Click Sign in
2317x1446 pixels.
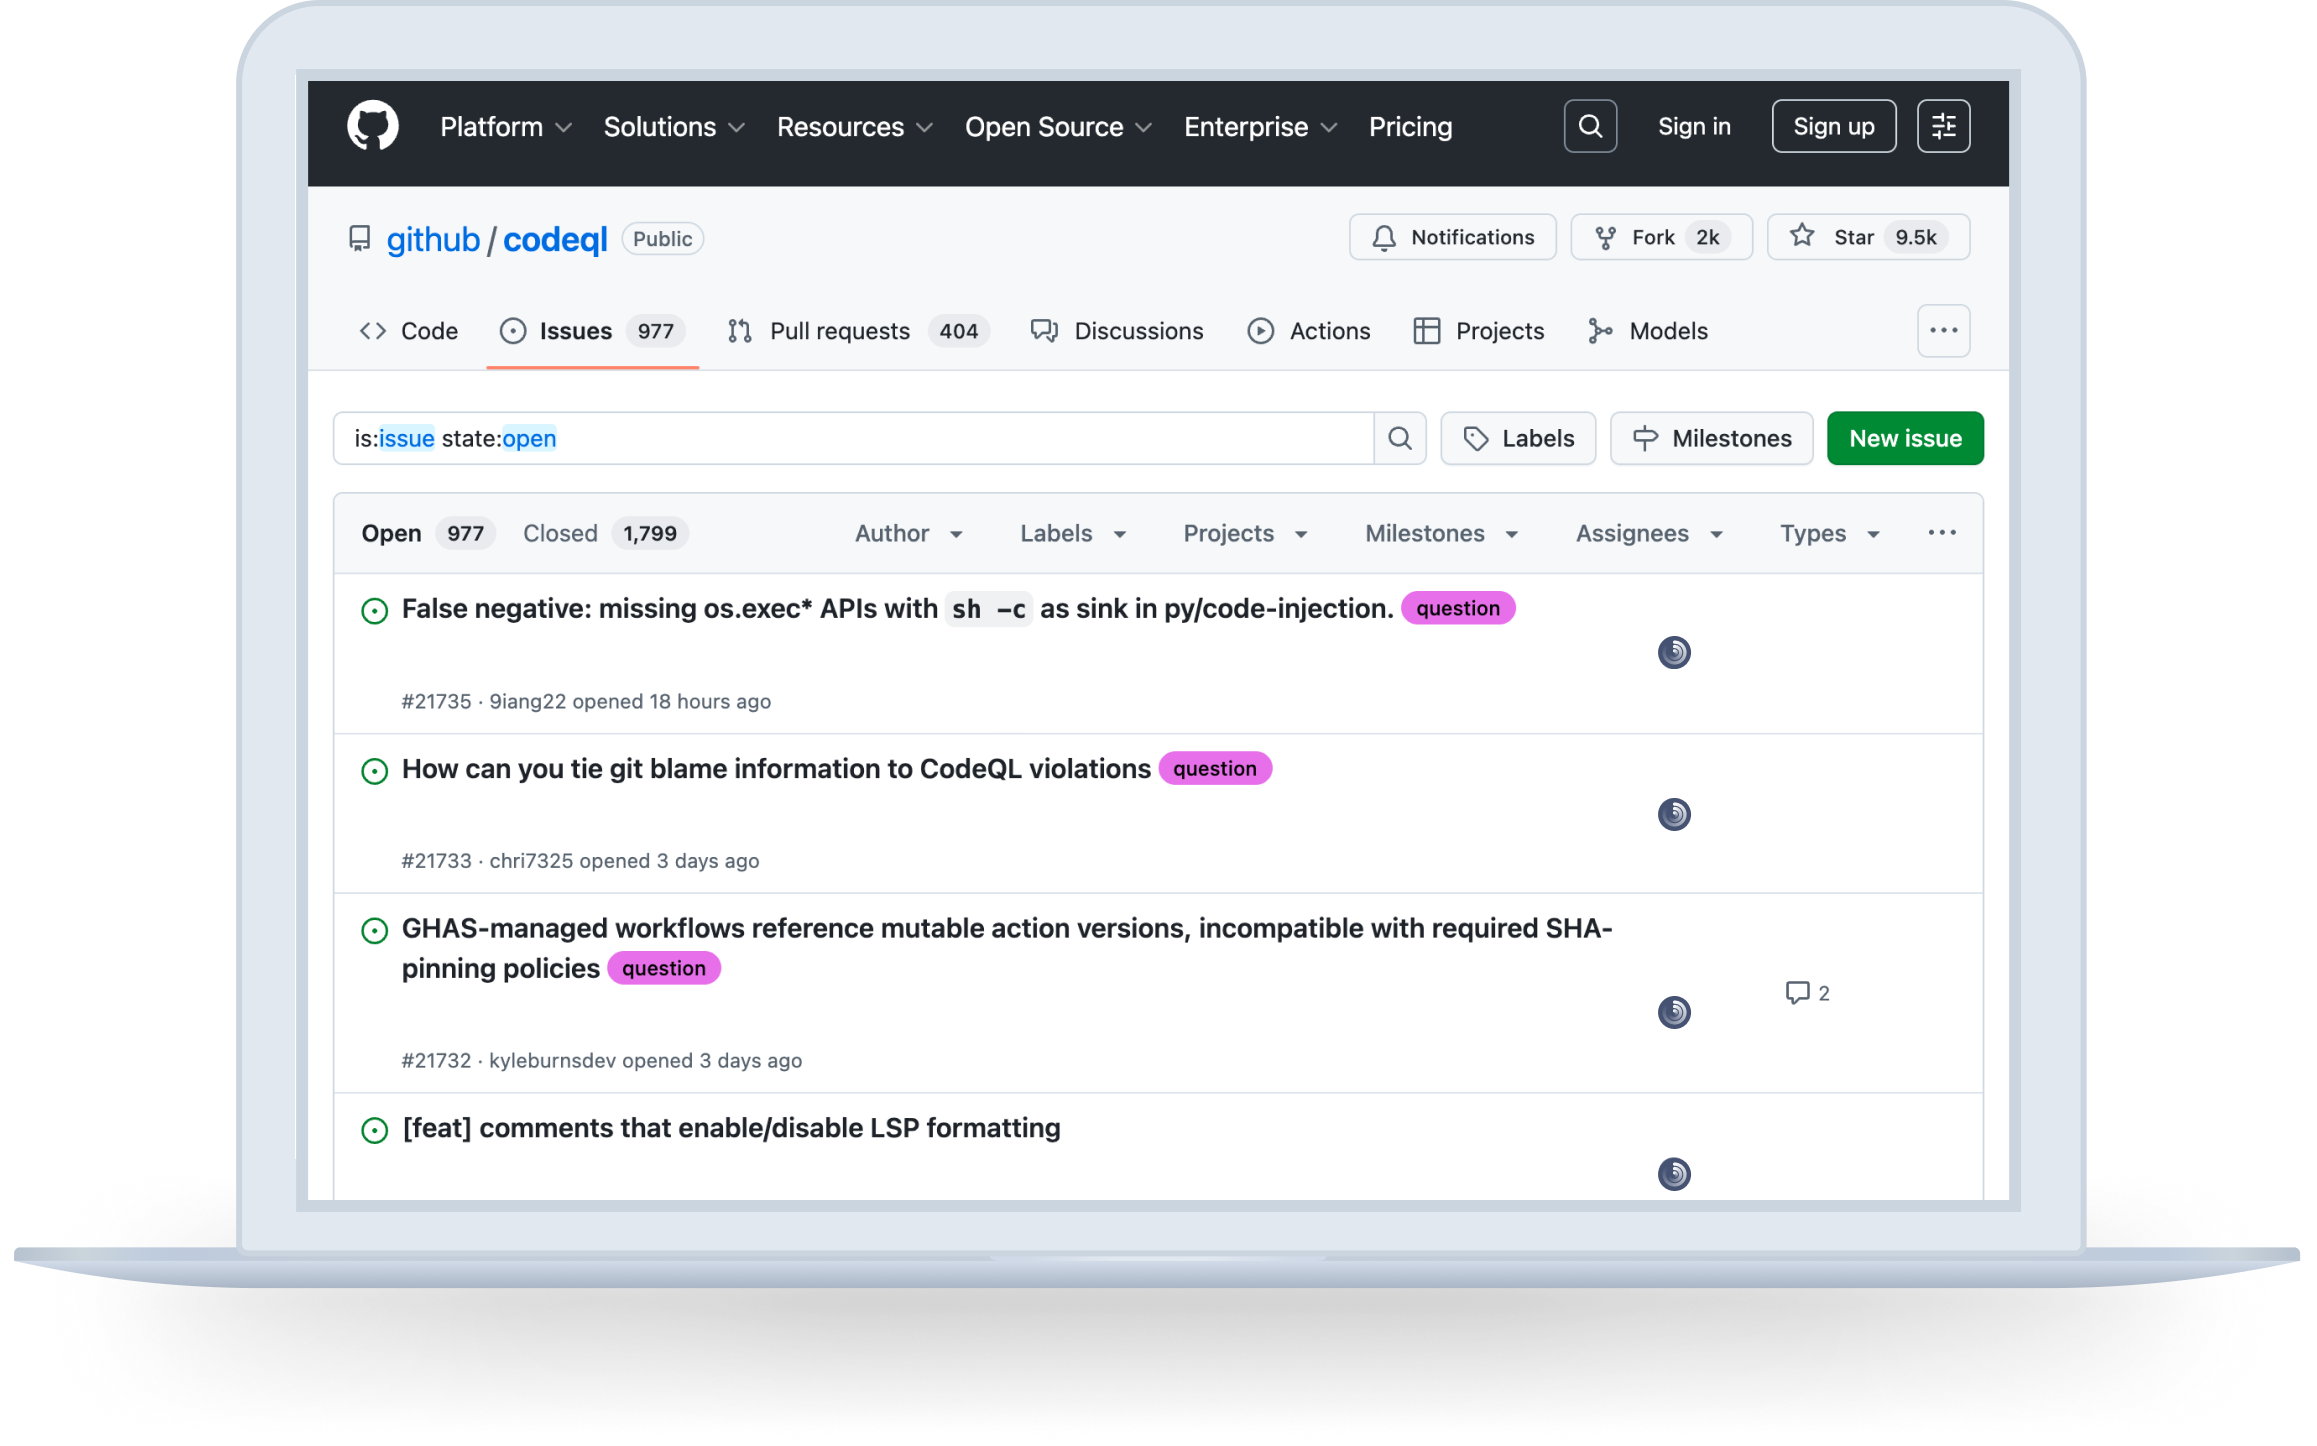coord(1693,127)
